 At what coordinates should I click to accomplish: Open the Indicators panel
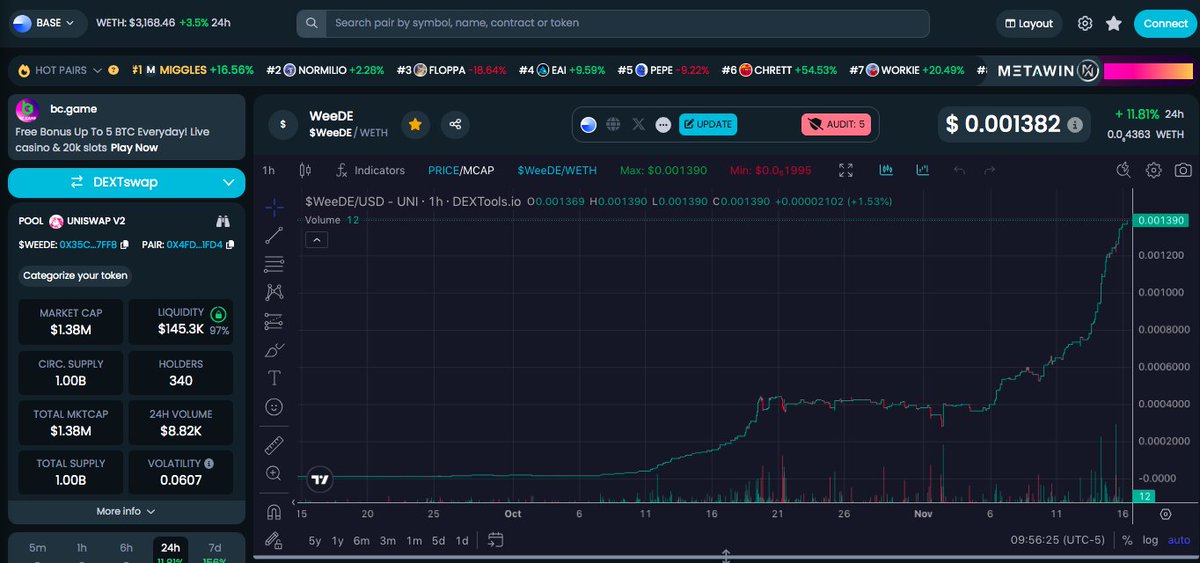(369, 170)
